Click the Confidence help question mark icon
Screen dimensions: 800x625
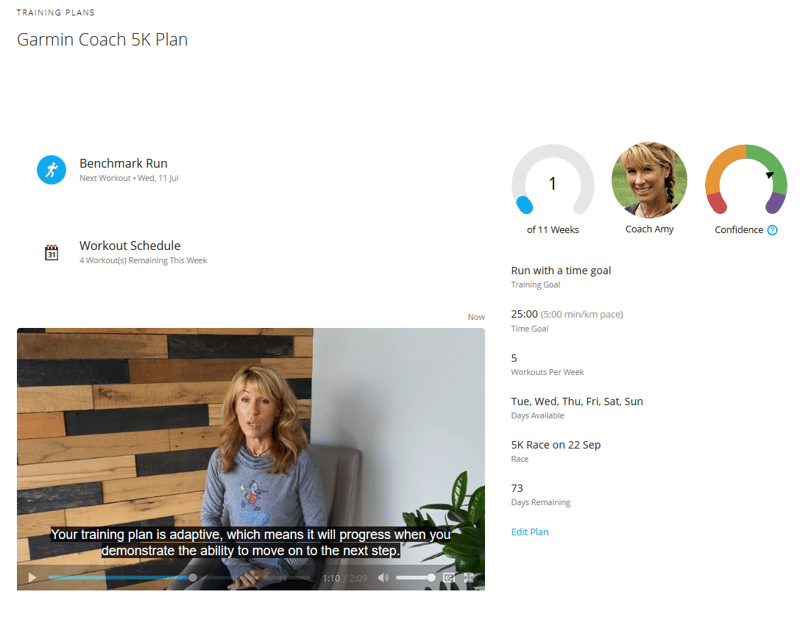click(772, 230)
